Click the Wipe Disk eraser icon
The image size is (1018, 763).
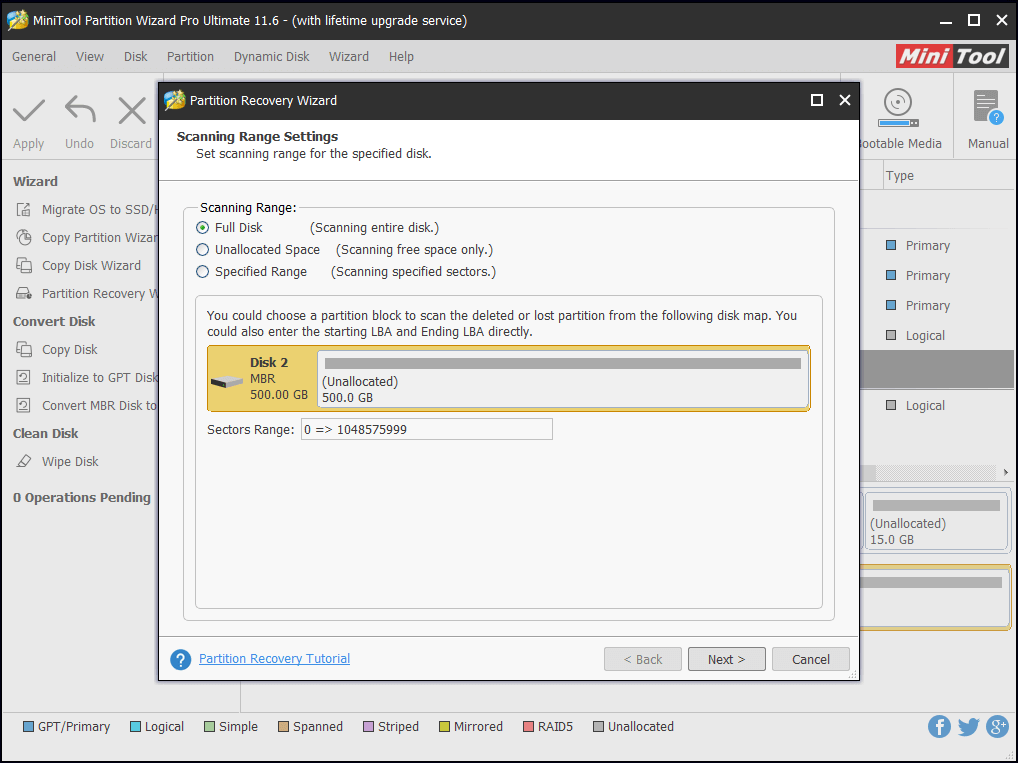coord(24,461)
